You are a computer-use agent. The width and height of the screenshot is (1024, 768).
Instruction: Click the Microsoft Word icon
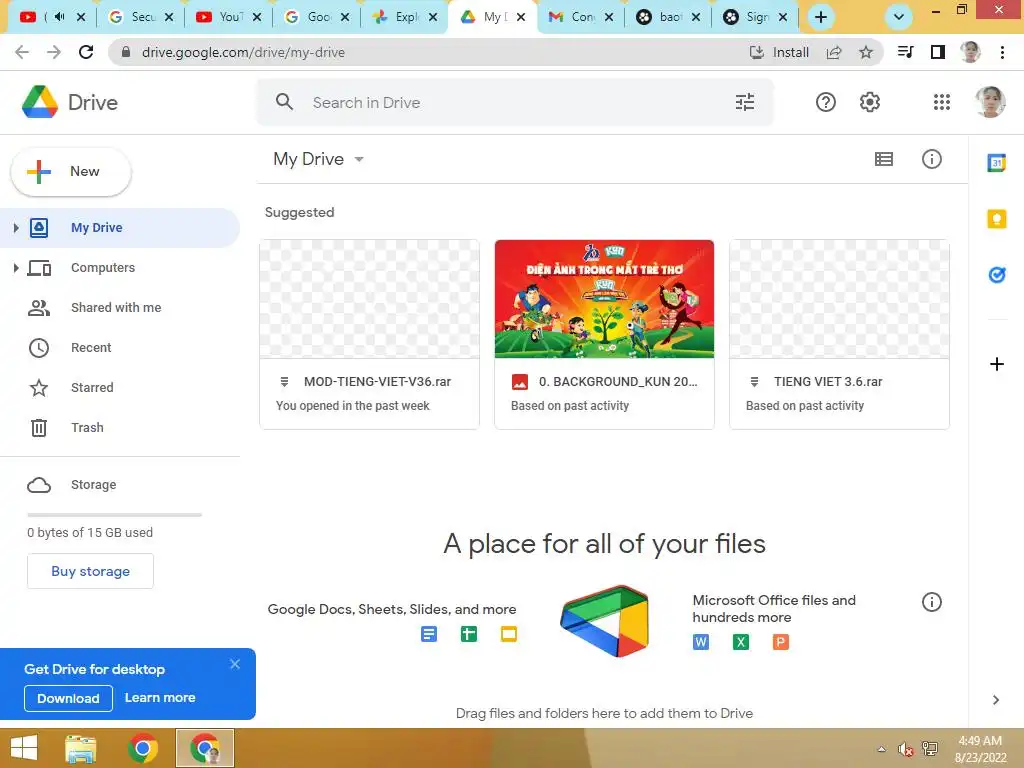tap(701, 642)
